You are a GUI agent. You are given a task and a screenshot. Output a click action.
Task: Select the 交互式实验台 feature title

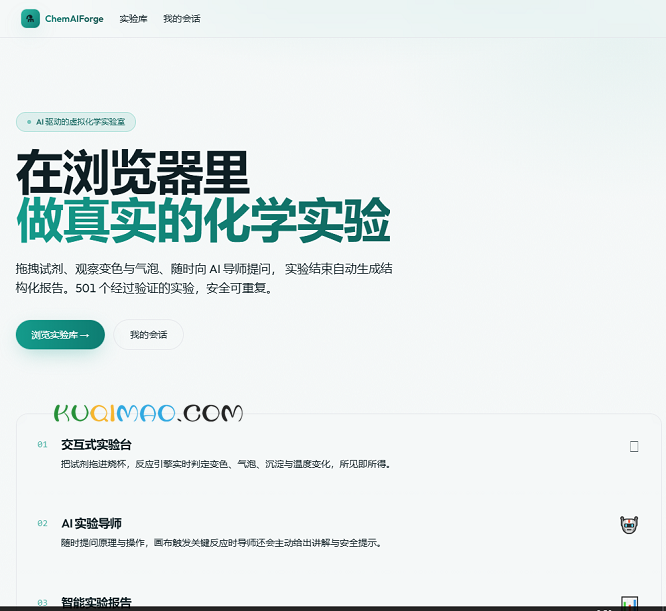96,445
